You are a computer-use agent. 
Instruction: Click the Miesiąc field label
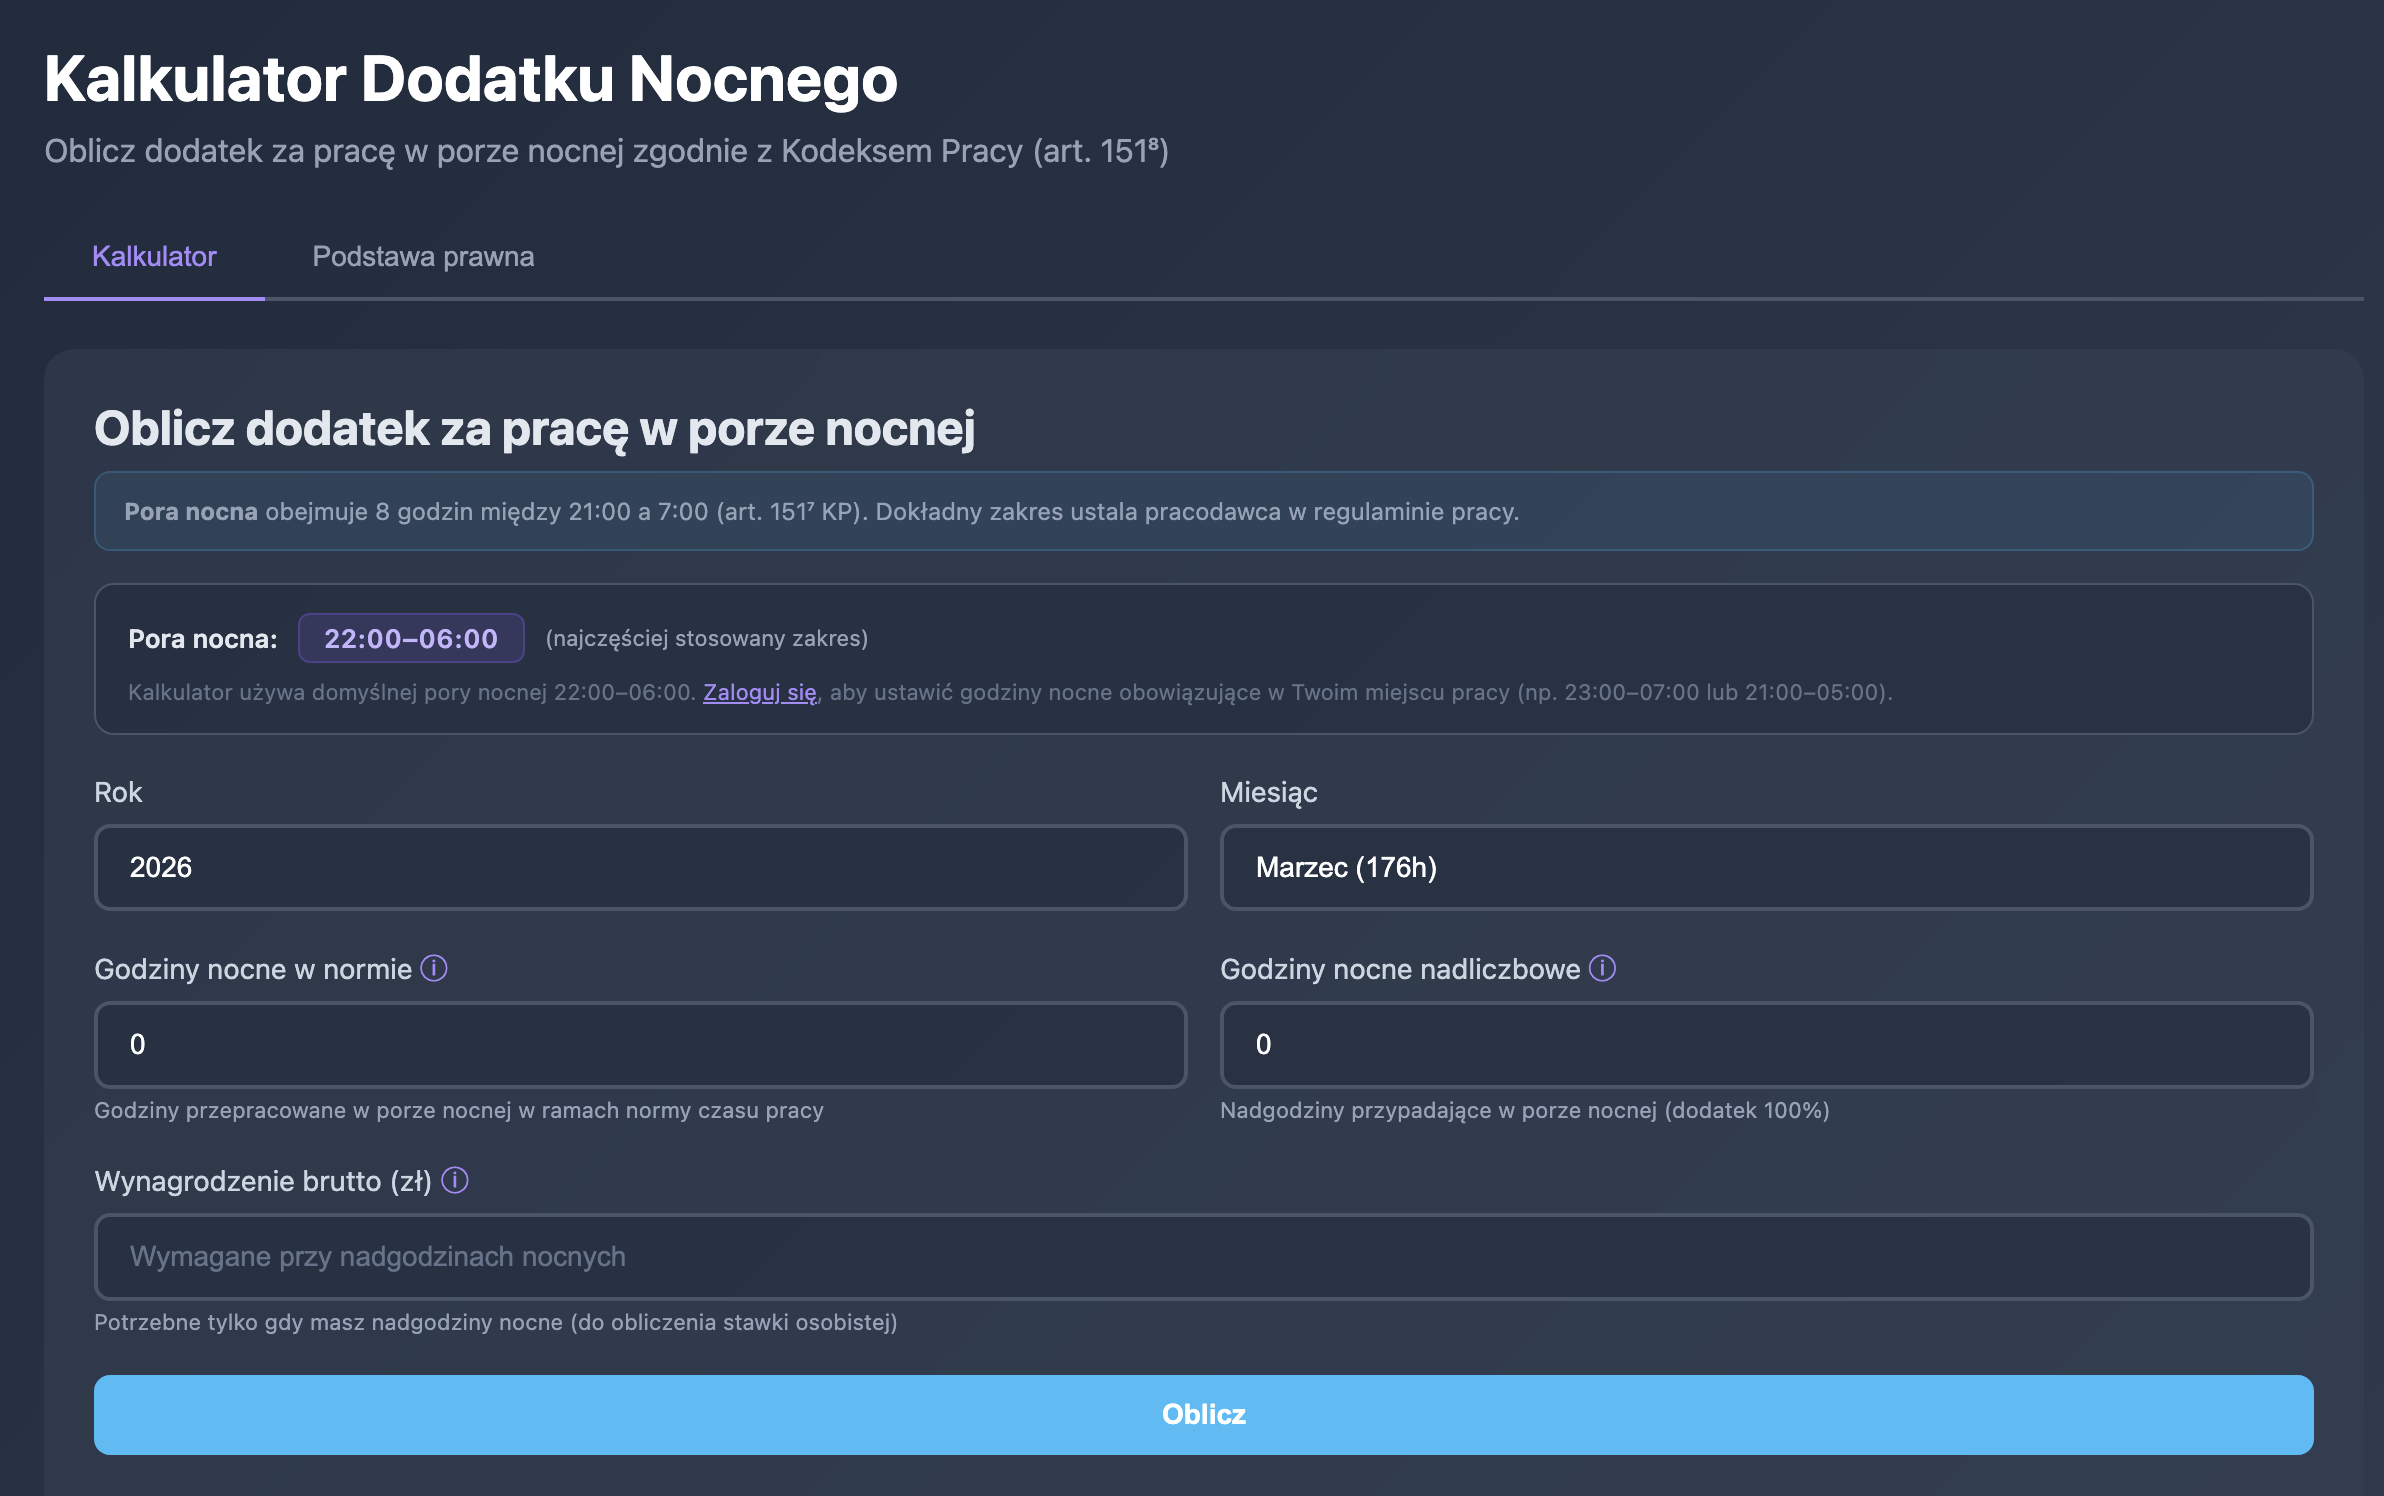[x=1268, y=792]
